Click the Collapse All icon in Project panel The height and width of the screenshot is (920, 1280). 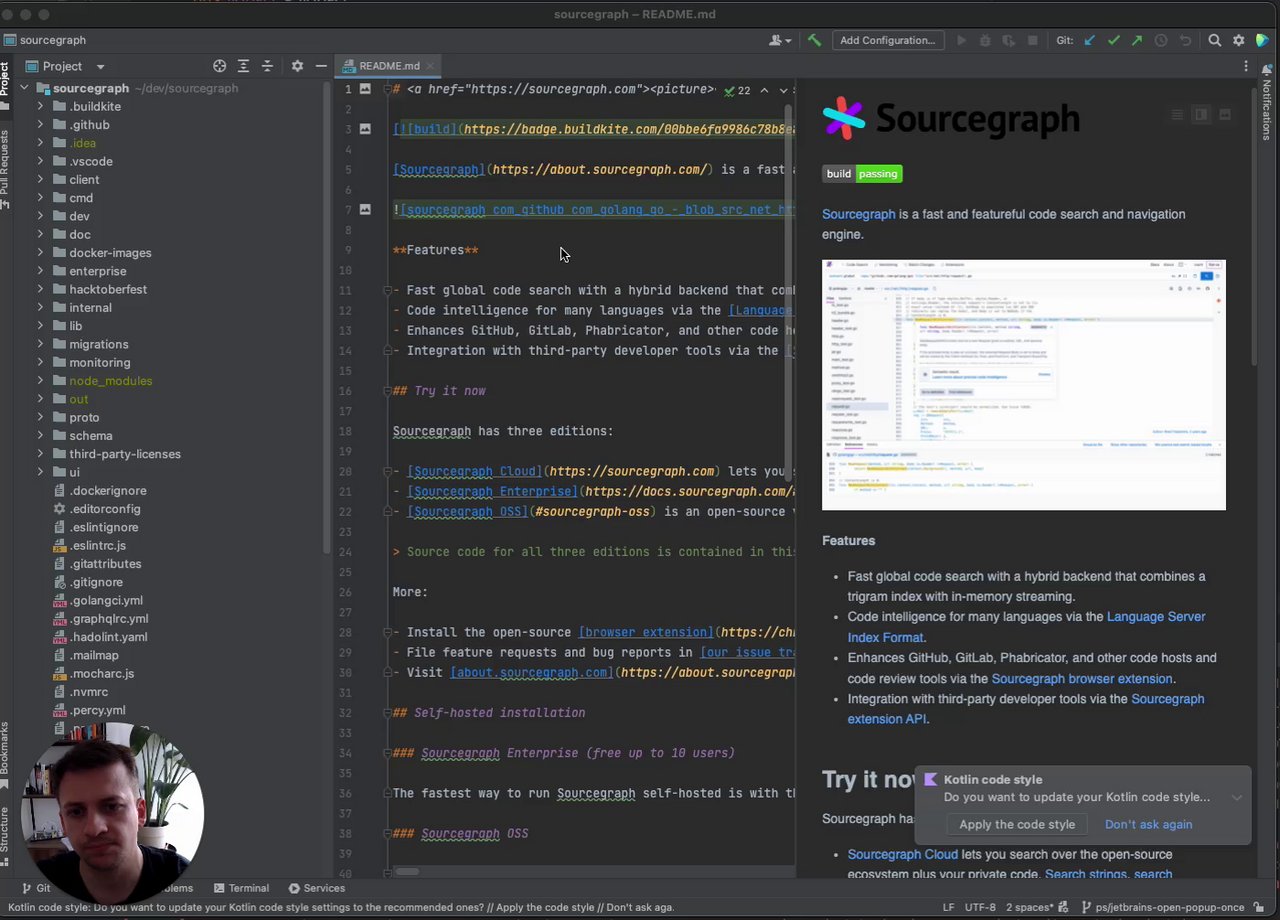click(267, 66)
